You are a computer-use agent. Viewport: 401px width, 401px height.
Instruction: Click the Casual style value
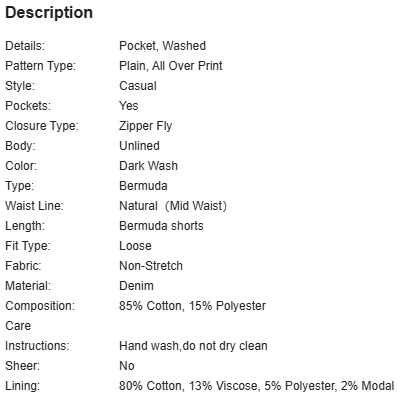(138, 86)
